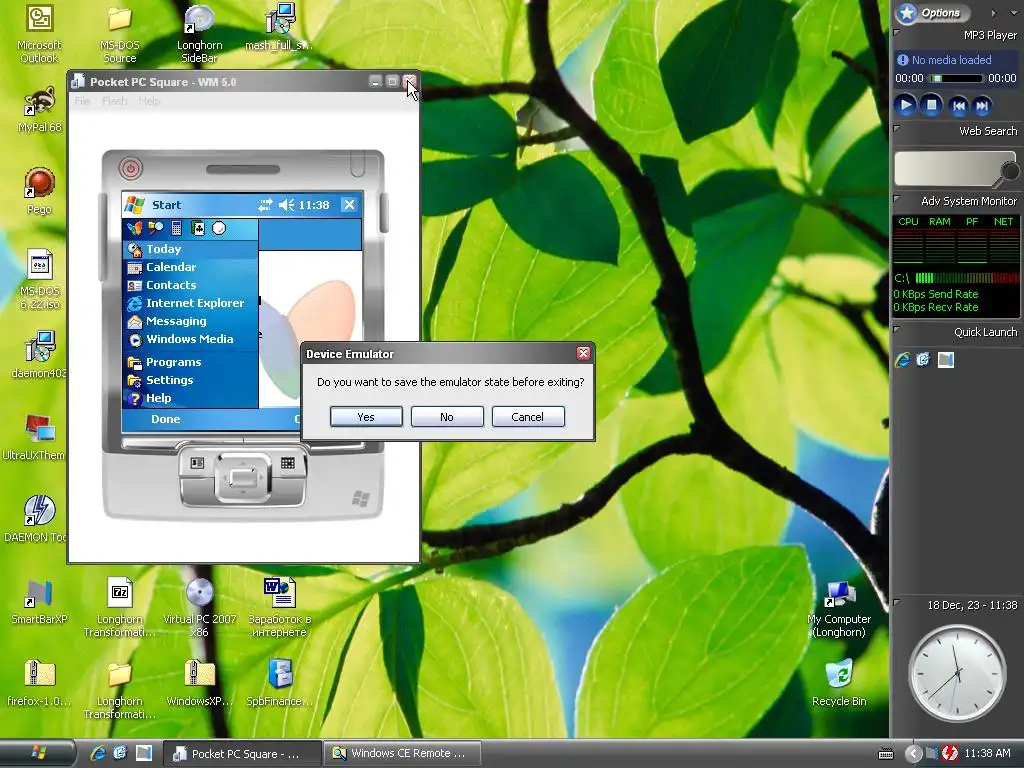Tap the MSN butterfly shortcut icon
Image resolution: width=1024 pixels, height=768 pixels.
135,228
